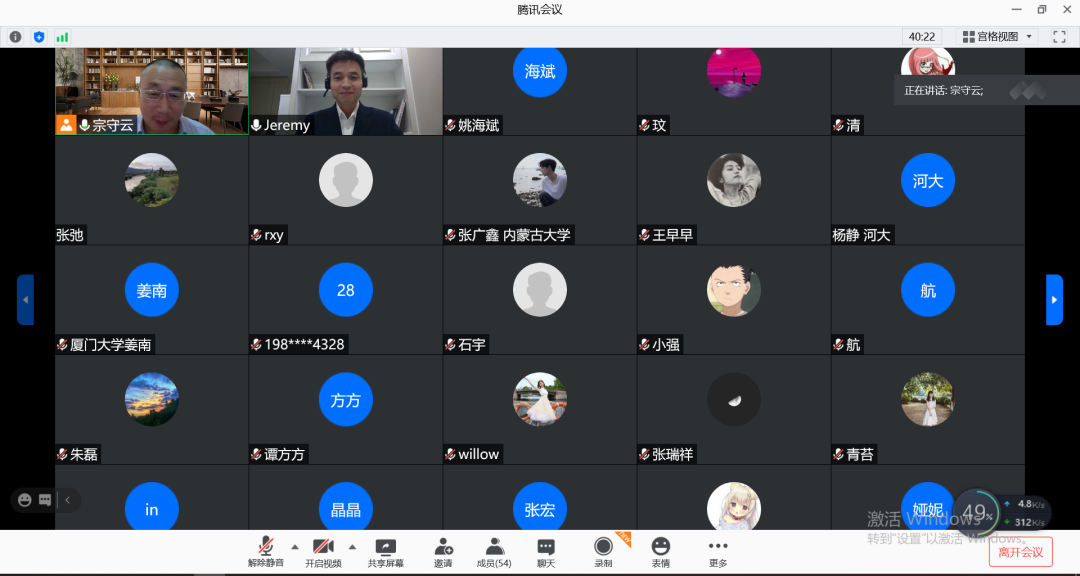Start 录制 recording
Screen dimensions: 1080x576
[603, 552]
